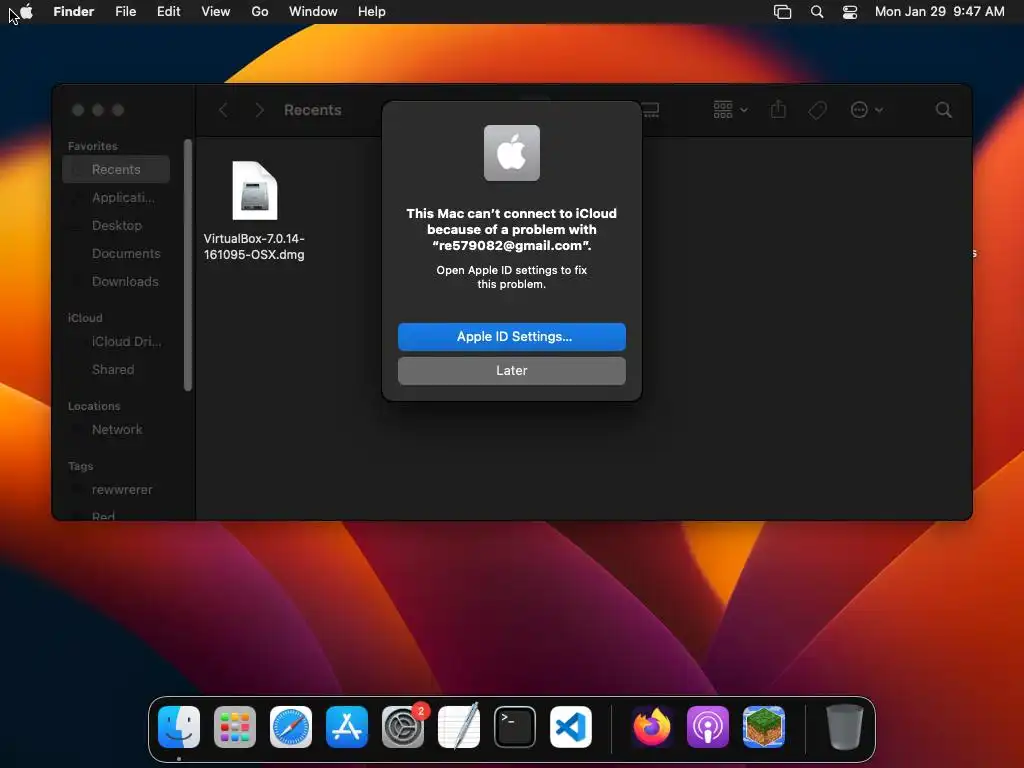Screen dimensions: 1024x768
Task: Open the Help menu
Action: 372,12
